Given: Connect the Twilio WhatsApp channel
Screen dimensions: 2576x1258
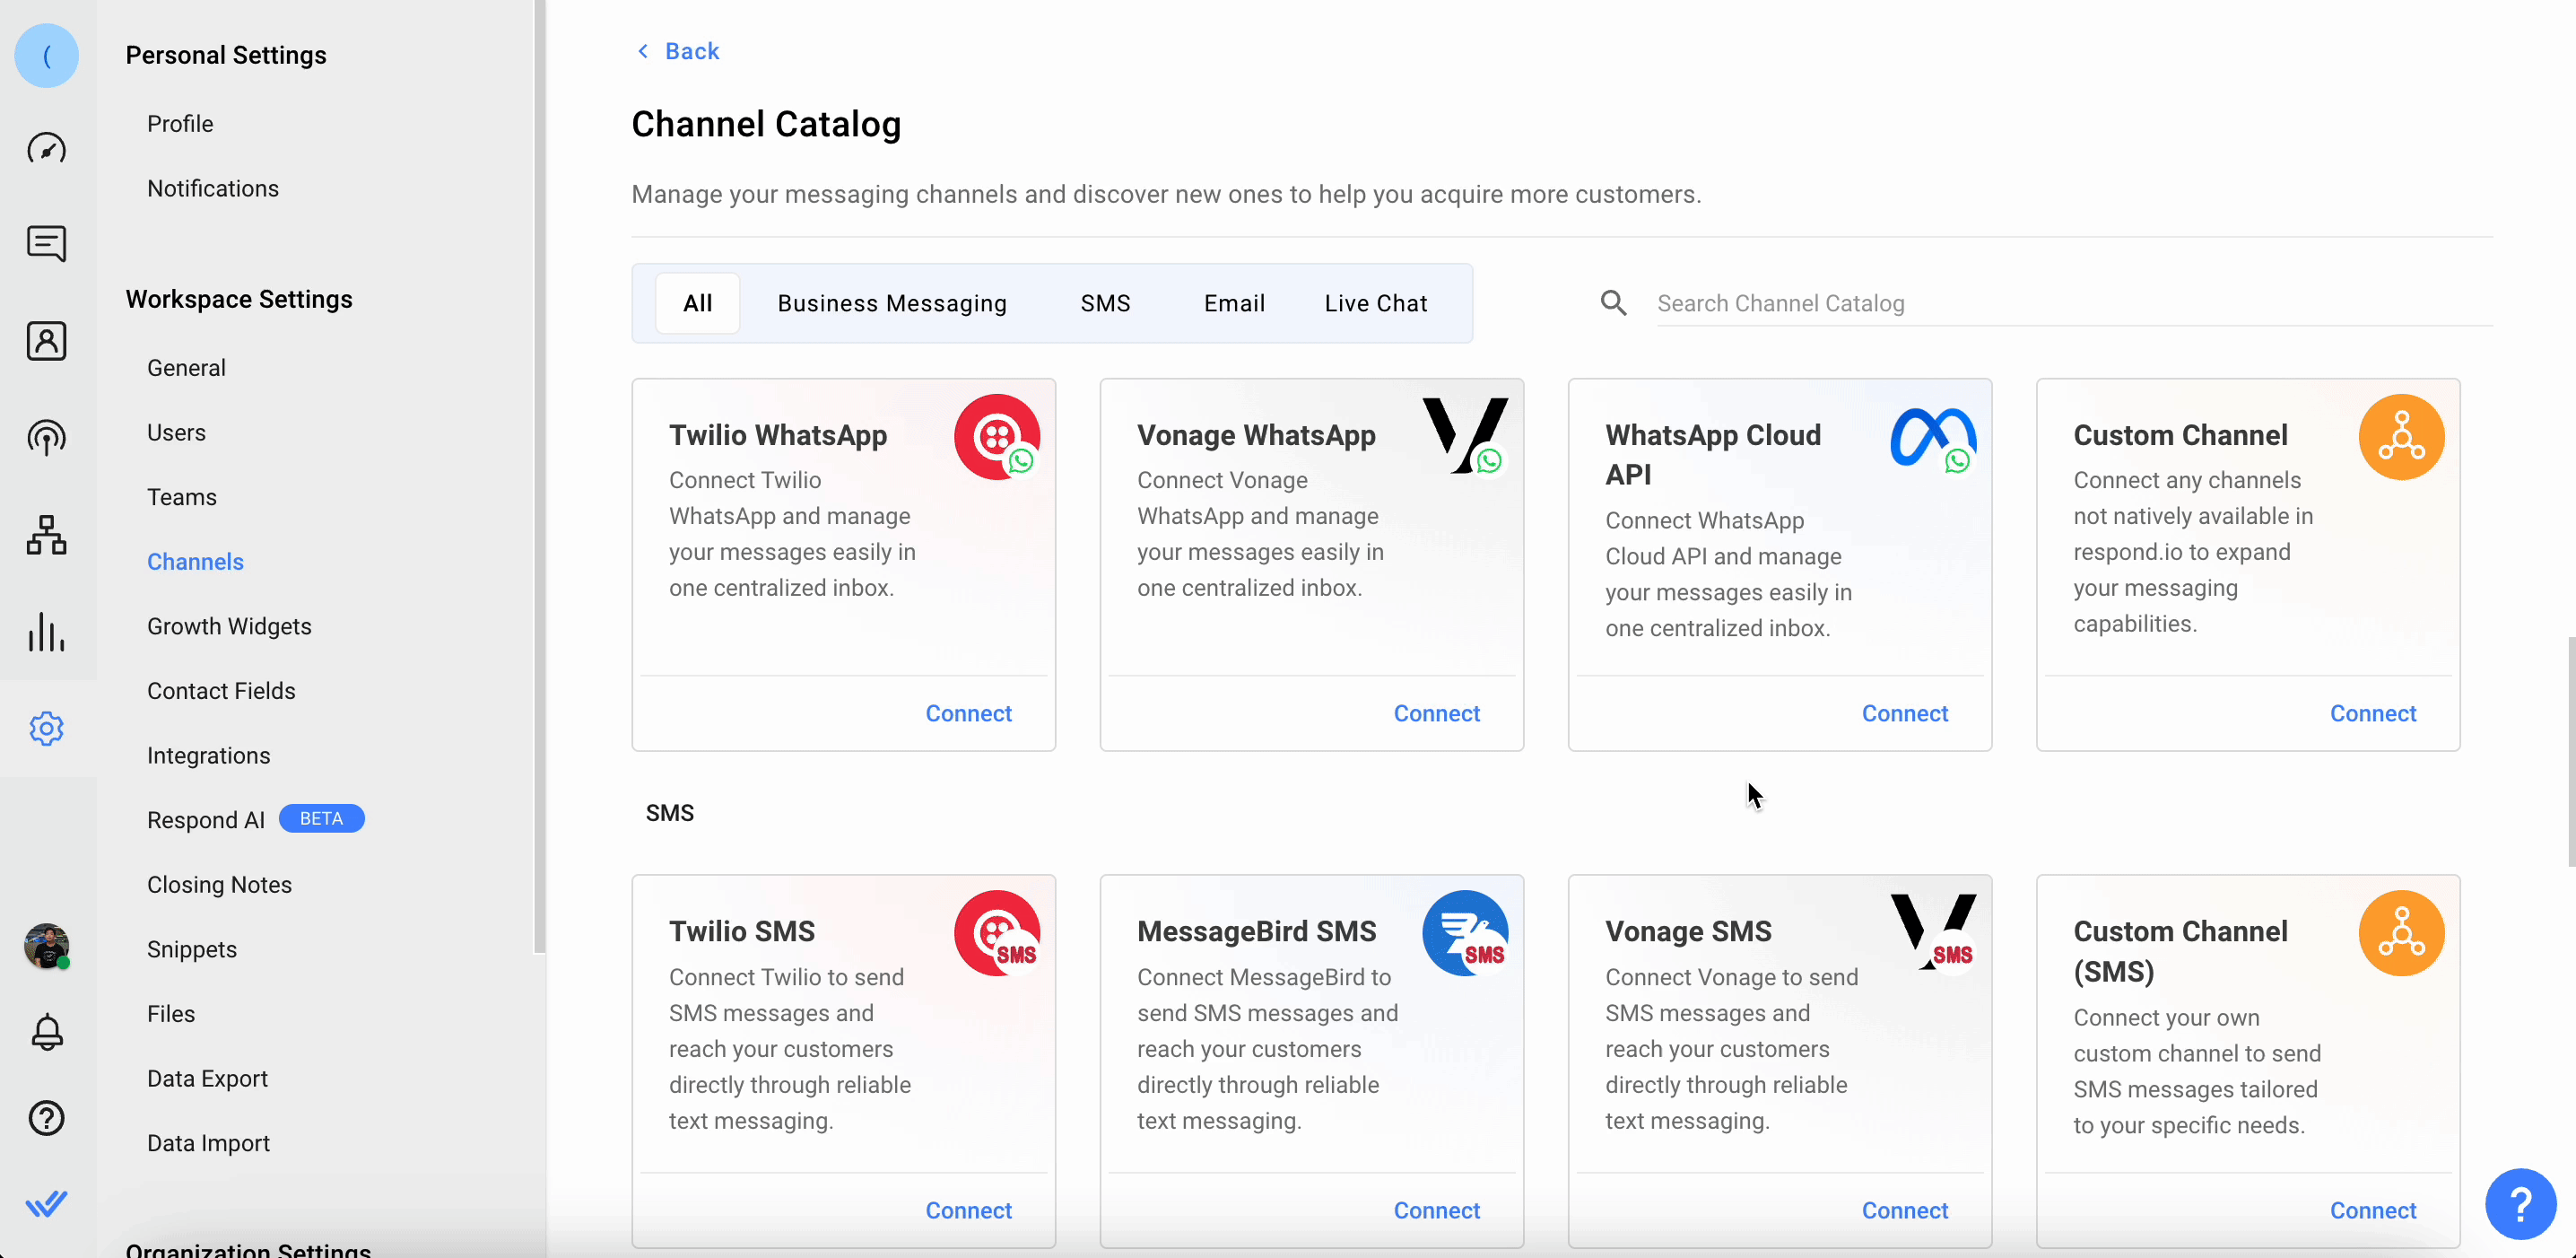Looking at the screenshot, I should coord(968,713).
